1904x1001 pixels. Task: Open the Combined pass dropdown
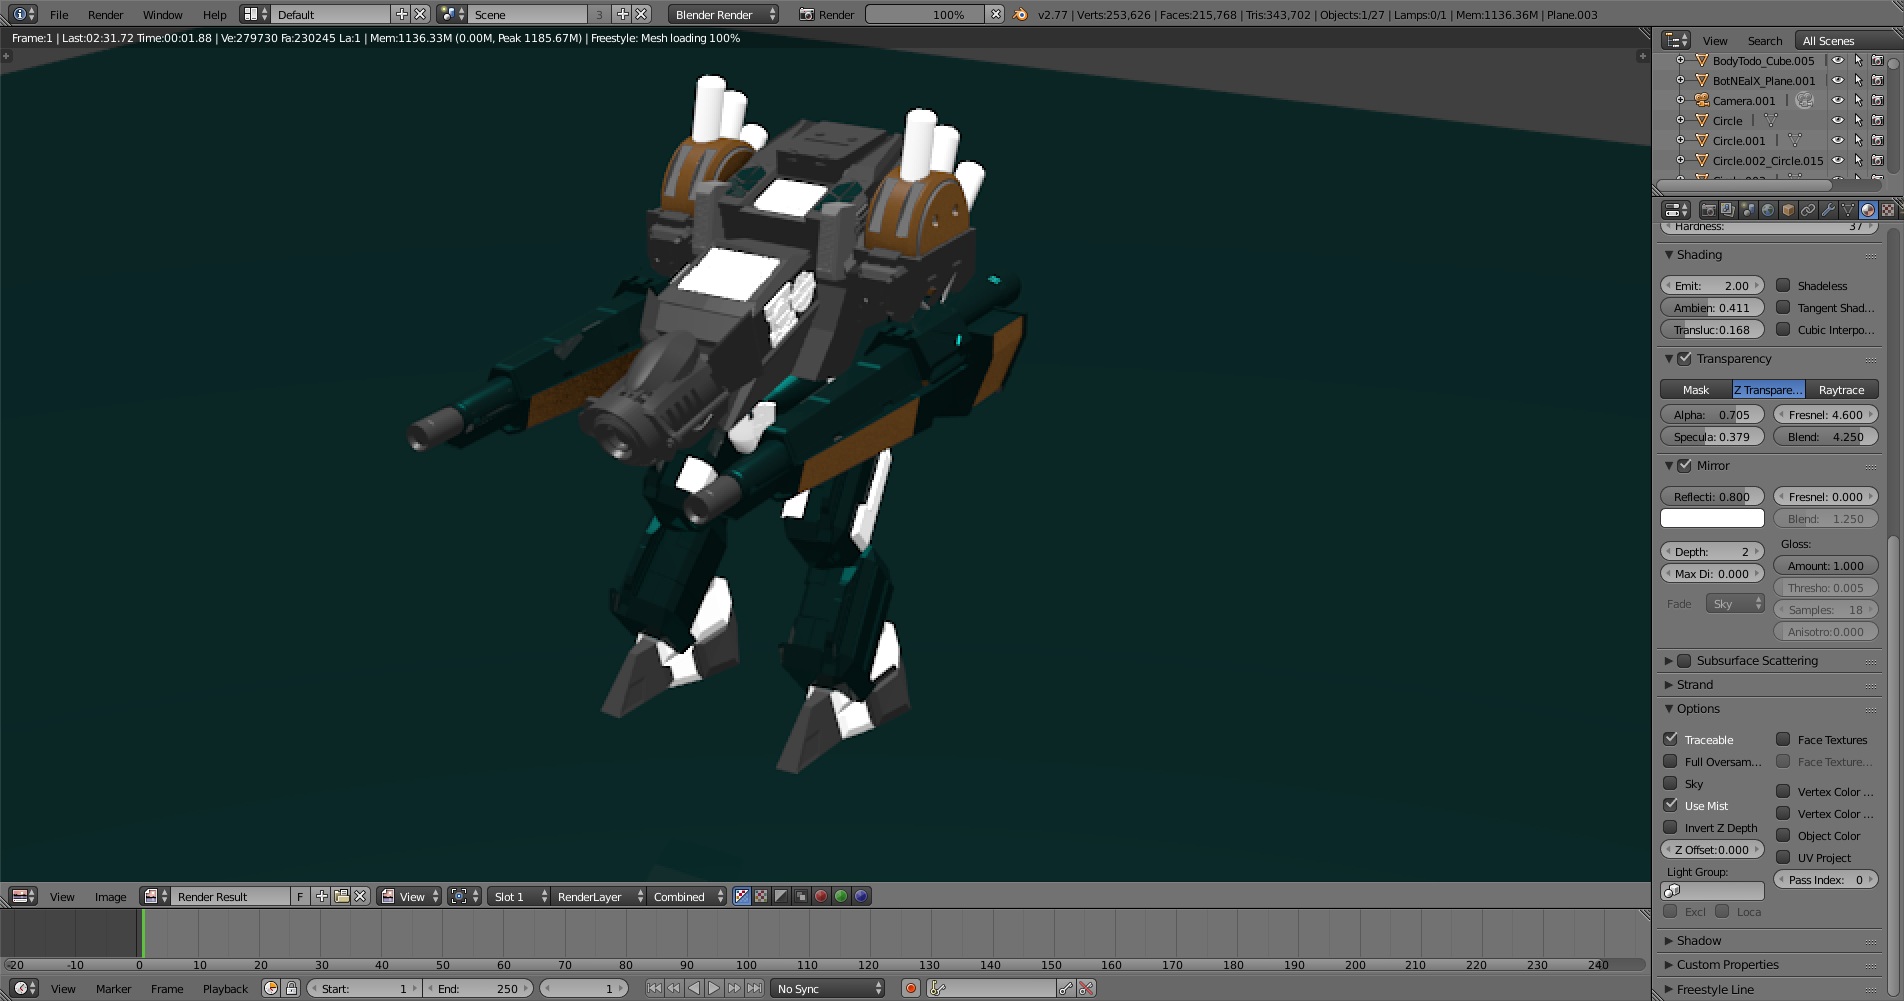point(687,896)
